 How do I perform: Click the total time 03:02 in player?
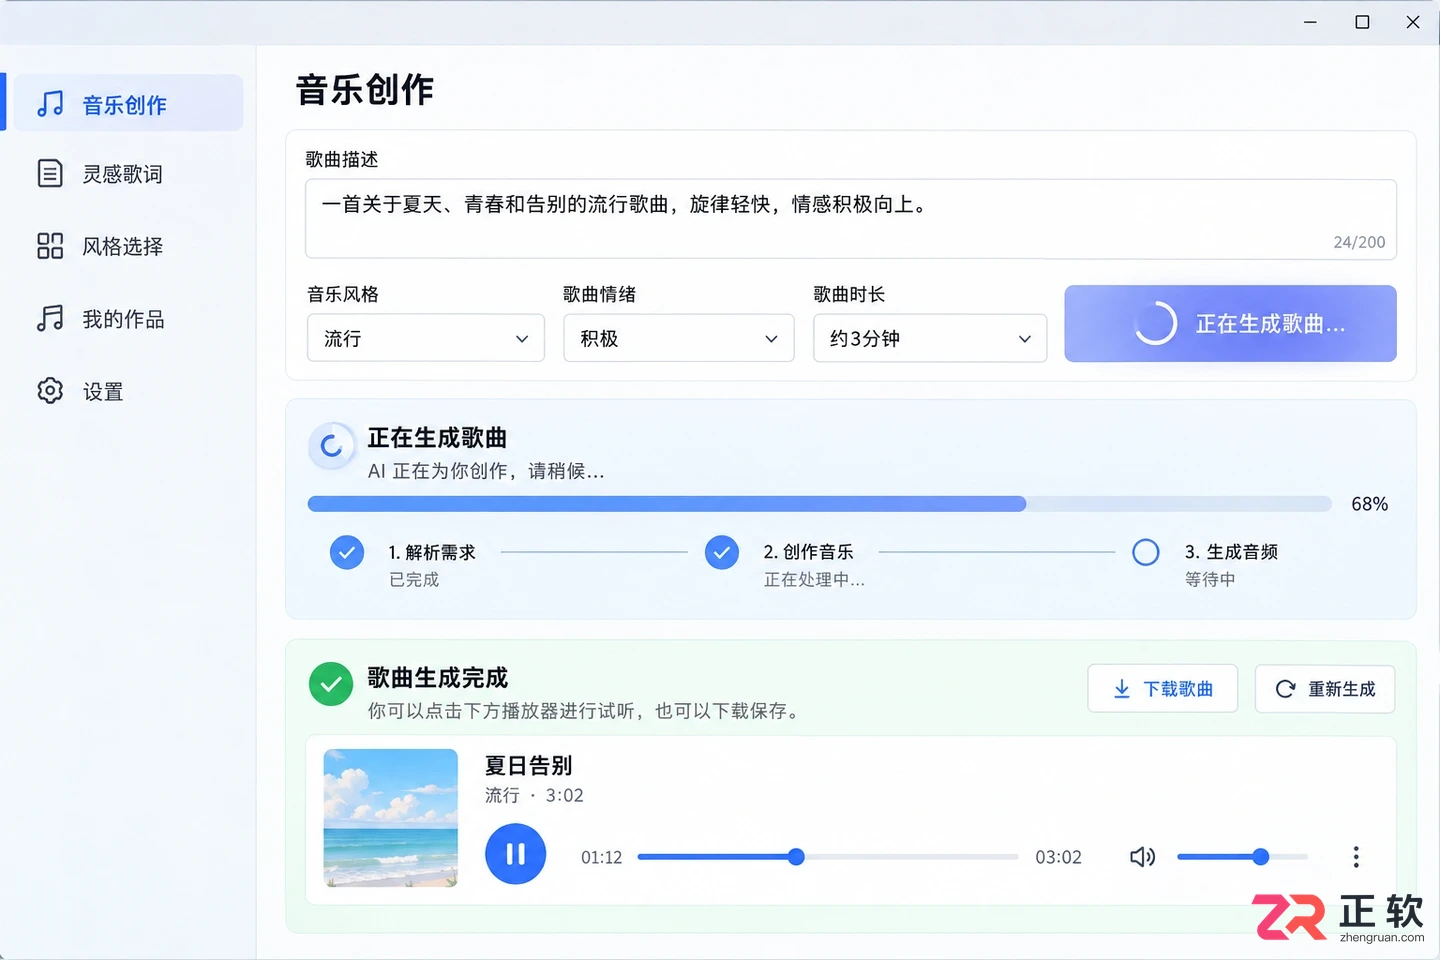click(x=1058, y=857)
